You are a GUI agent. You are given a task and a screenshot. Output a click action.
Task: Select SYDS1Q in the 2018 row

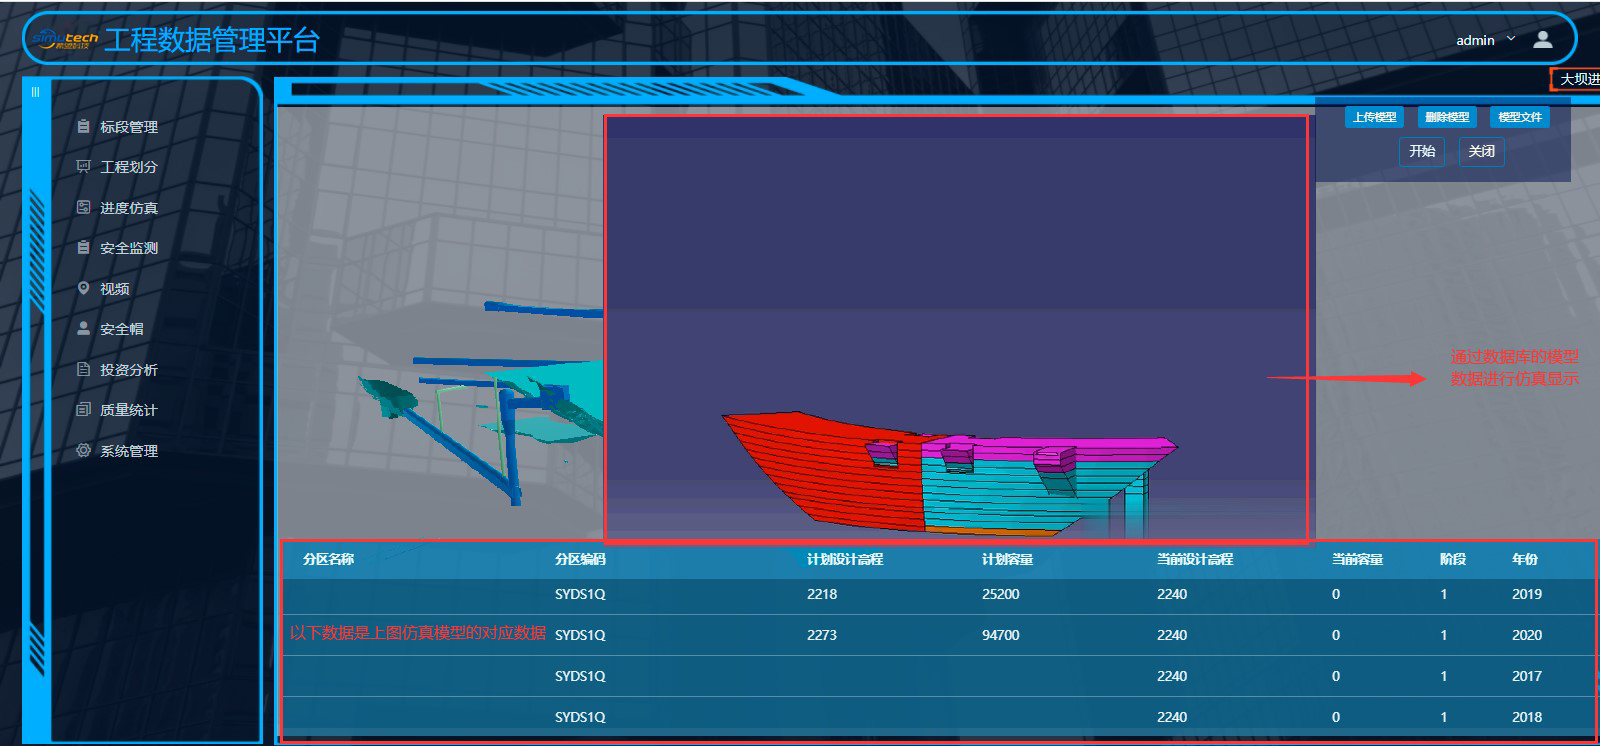pos(580,717)
